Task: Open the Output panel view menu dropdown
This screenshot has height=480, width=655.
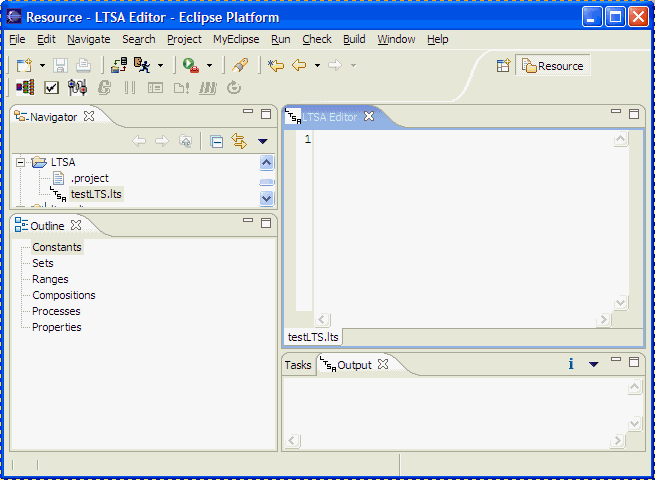Action: [593, 365]
